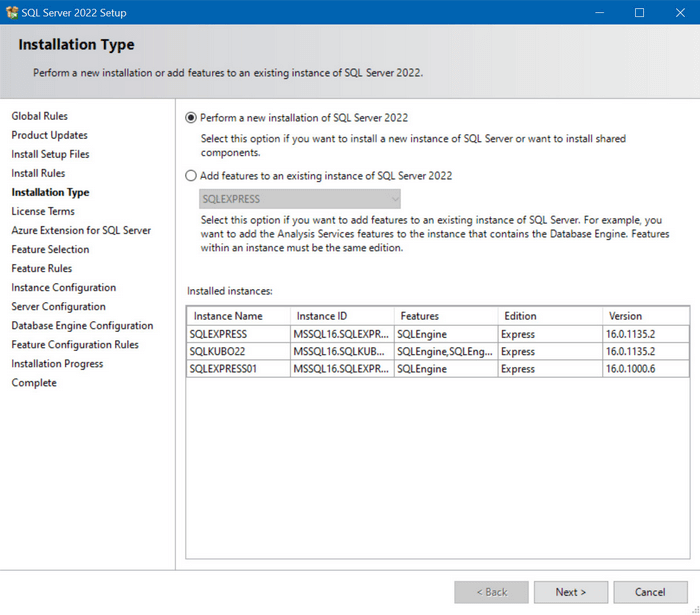Jump to Global Rules step
Image resolution: width=700 pixels, height=615 pixels.
click(40, 117)
